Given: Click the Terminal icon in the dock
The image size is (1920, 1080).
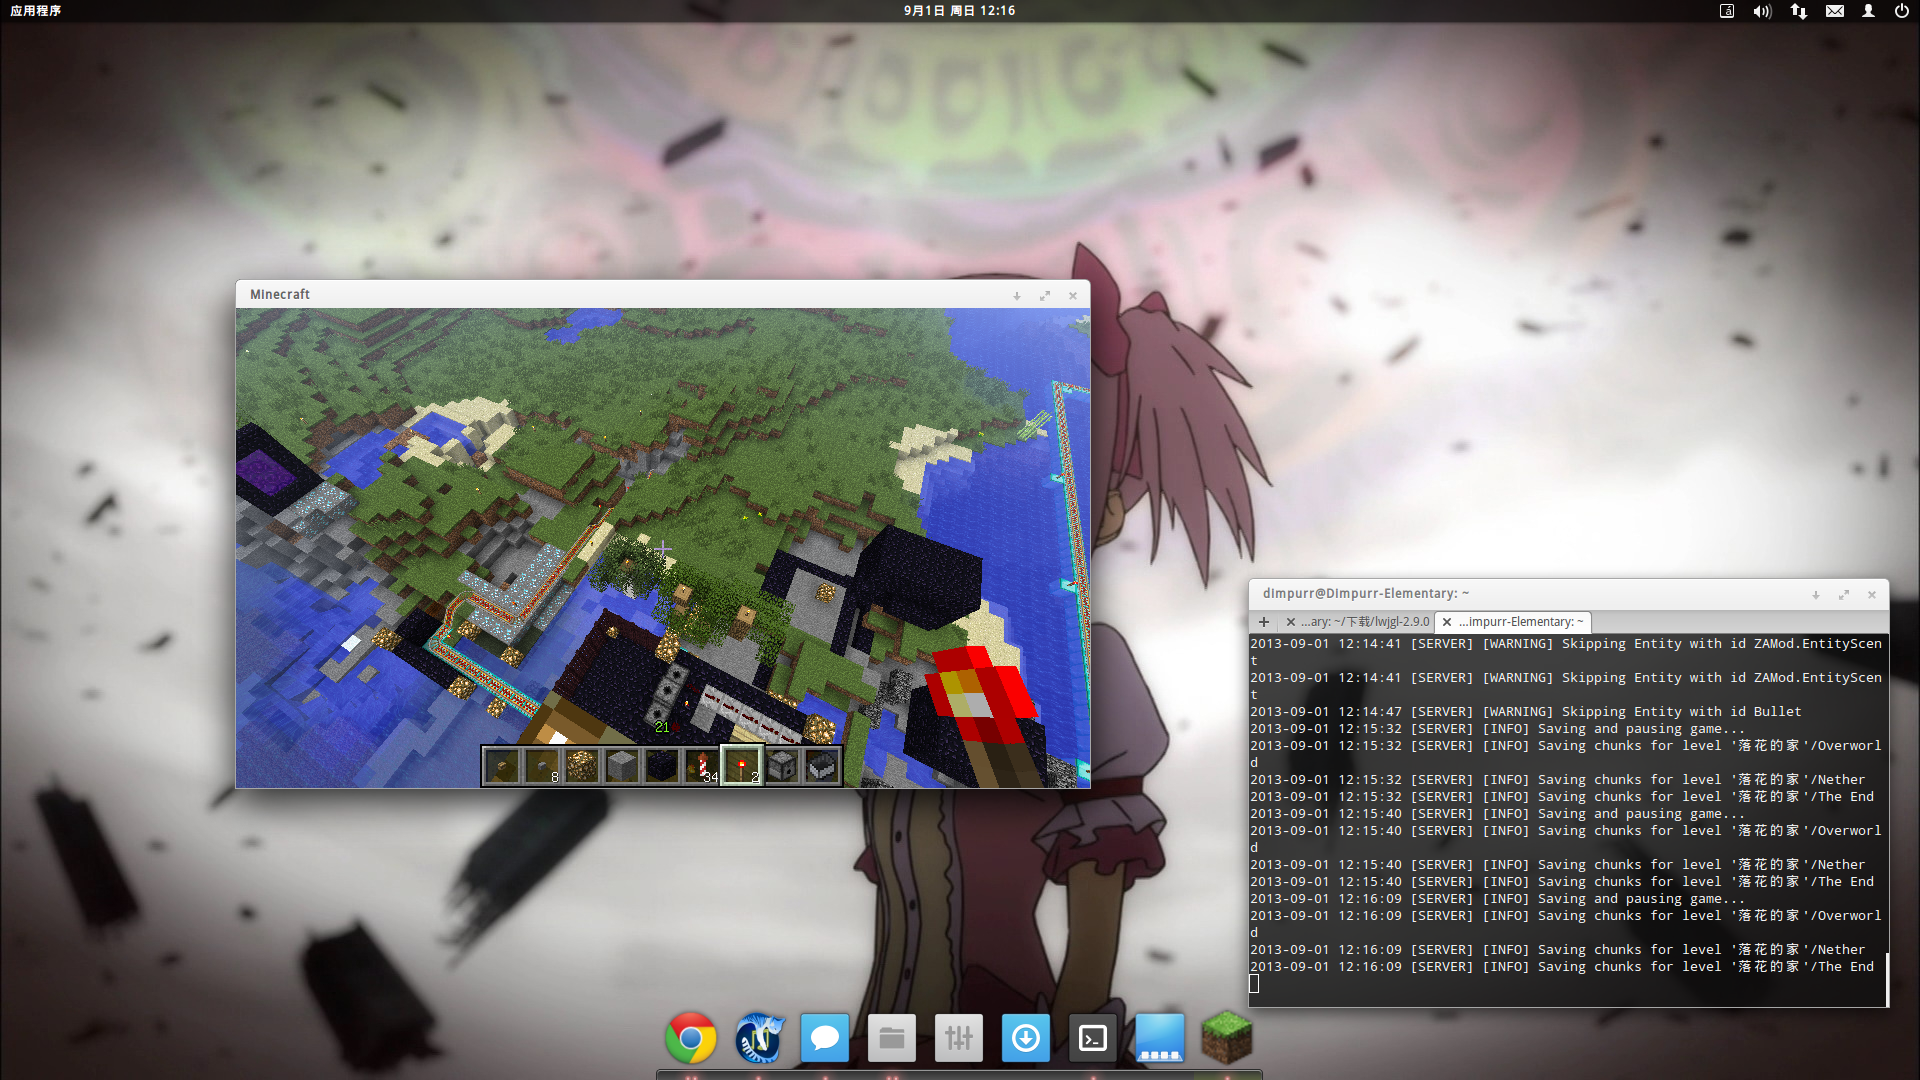Looking at the screenshot, I should coord(1093,1038).
